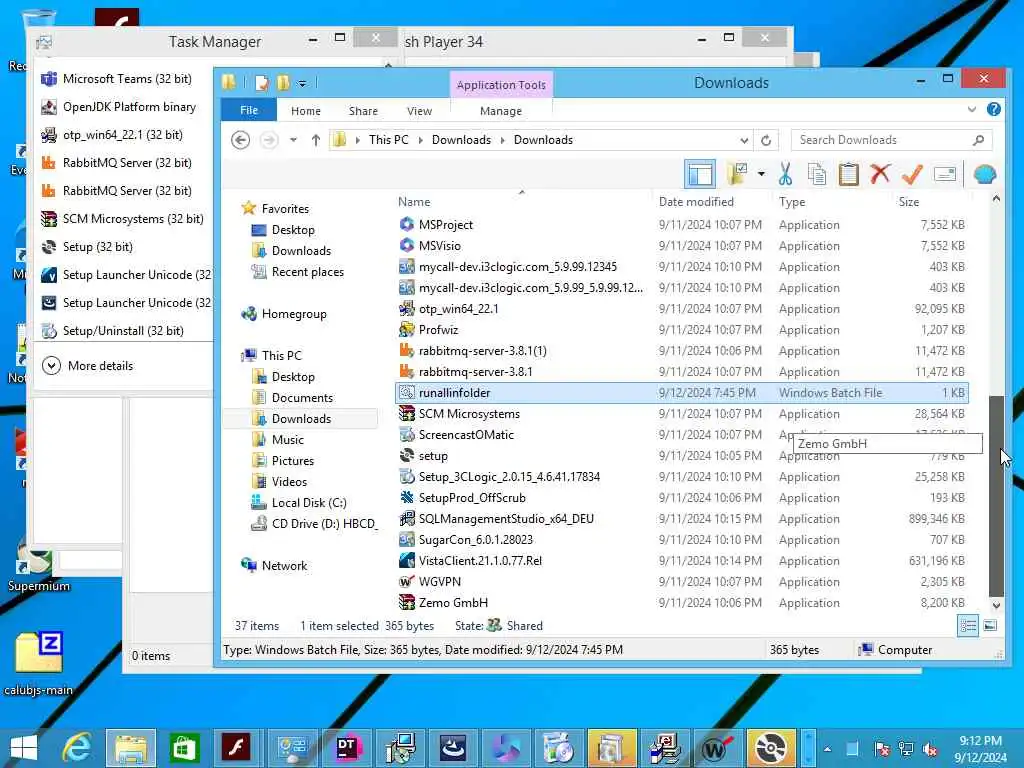Open the address bar history dropdown
This screenshot has height=768, width=1024.
pos(744,140)
